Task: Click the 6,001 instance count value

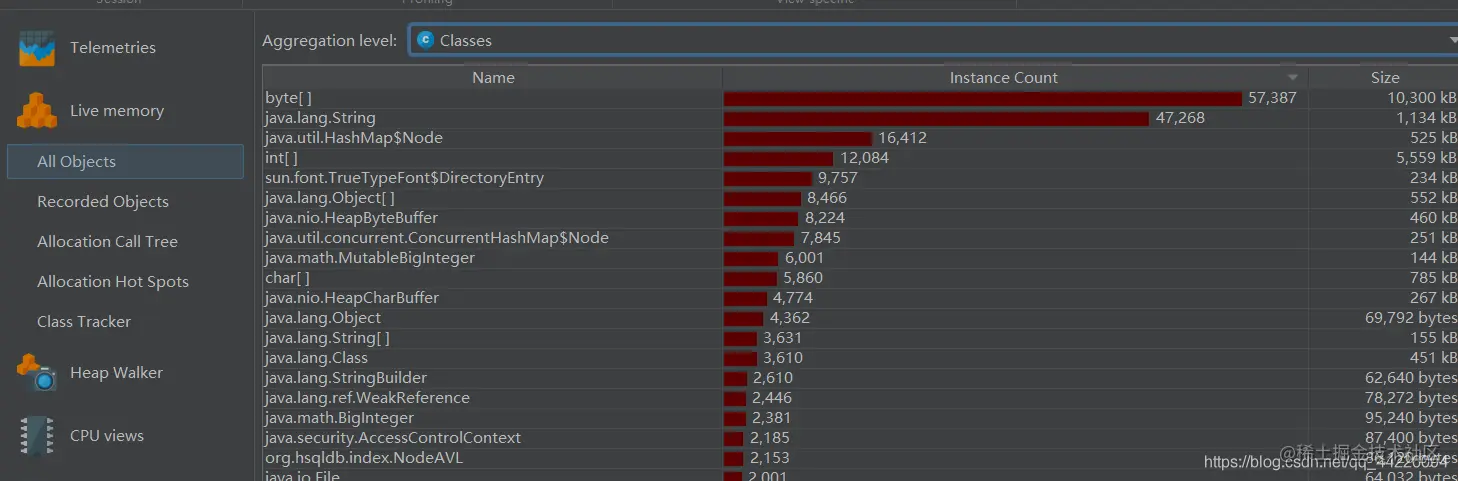Action: [x=804, y=258]
